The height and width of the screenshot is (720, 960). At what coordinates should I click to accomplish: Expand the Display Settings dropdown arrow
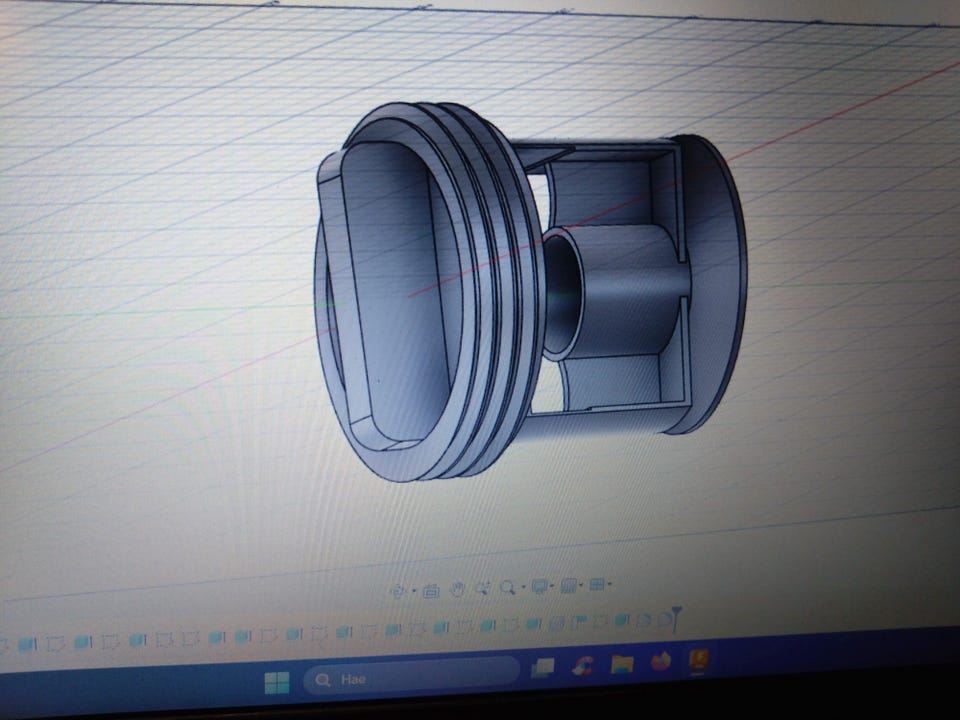pos(552,587)
